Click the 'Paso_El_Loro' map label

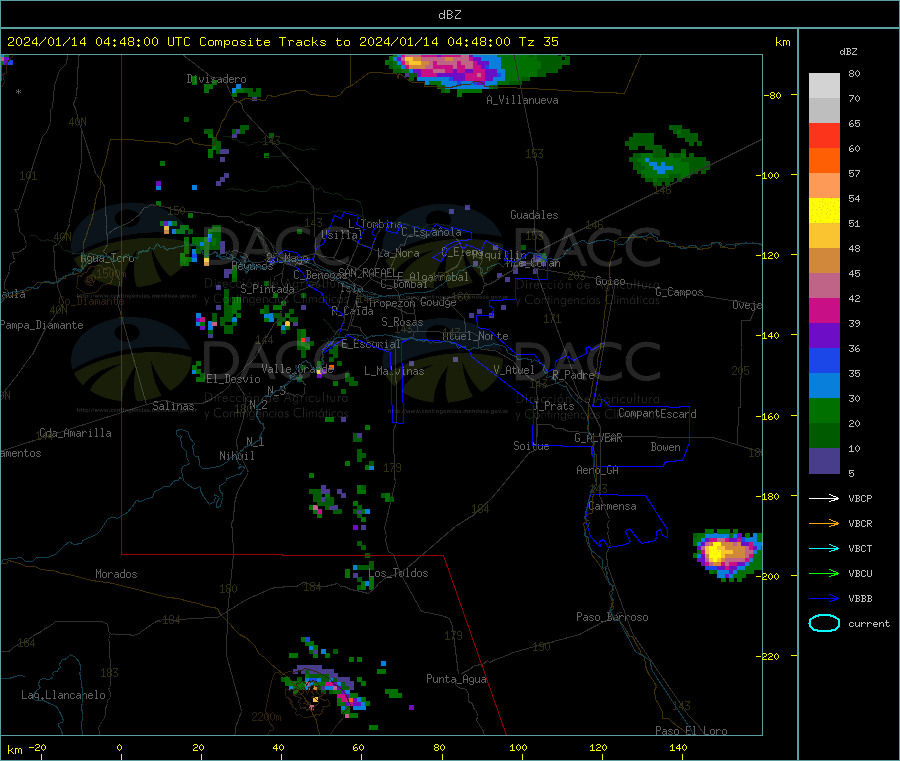pos(691,731)
